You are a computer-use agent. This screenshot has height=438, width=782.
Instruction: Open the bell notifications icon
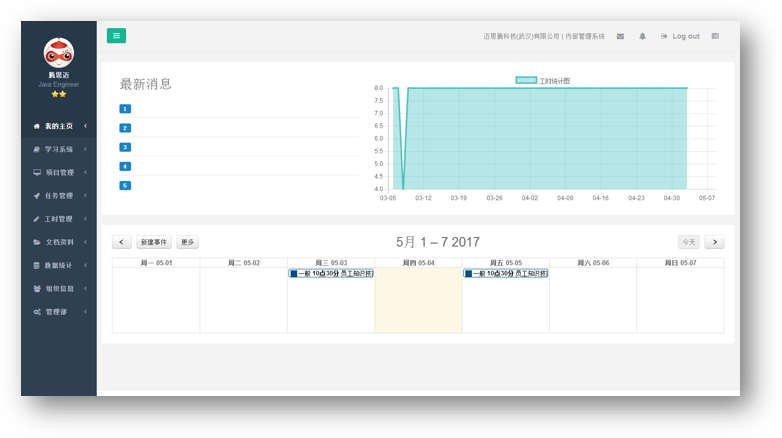click(642, 36)
